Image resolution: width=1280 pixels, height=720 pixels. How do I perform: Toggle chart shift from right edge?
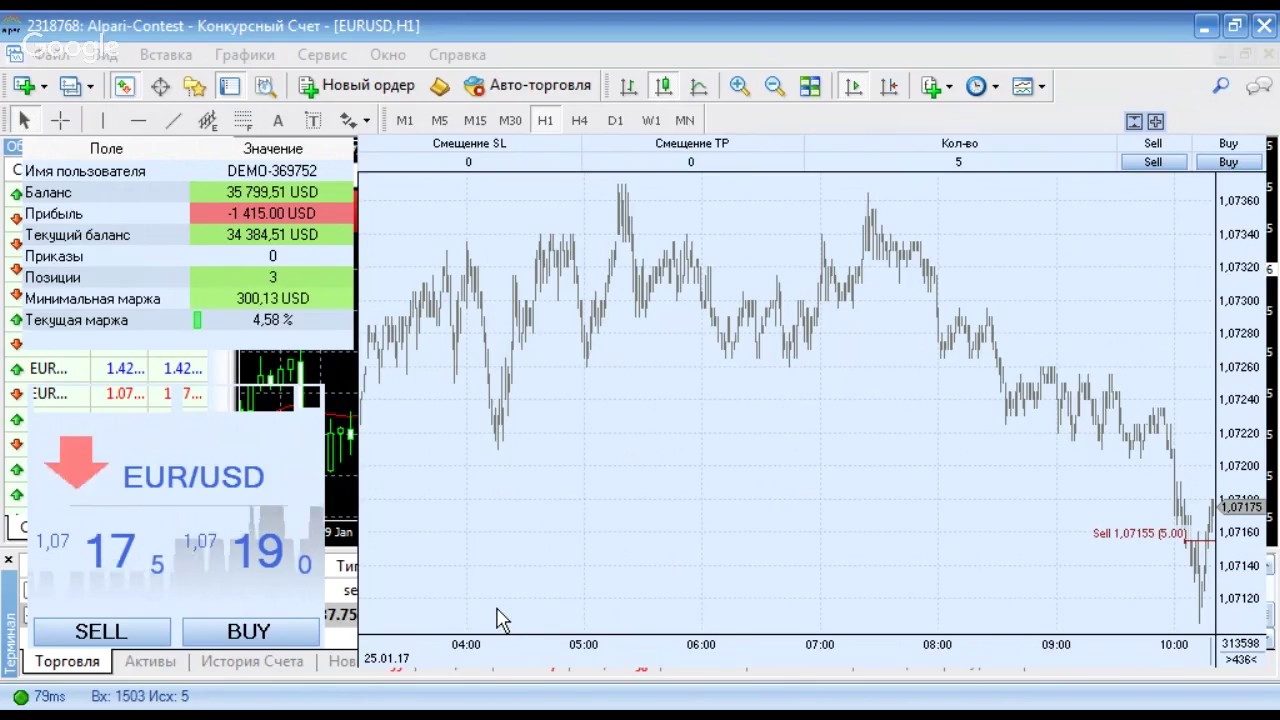(x=888, y=86)
